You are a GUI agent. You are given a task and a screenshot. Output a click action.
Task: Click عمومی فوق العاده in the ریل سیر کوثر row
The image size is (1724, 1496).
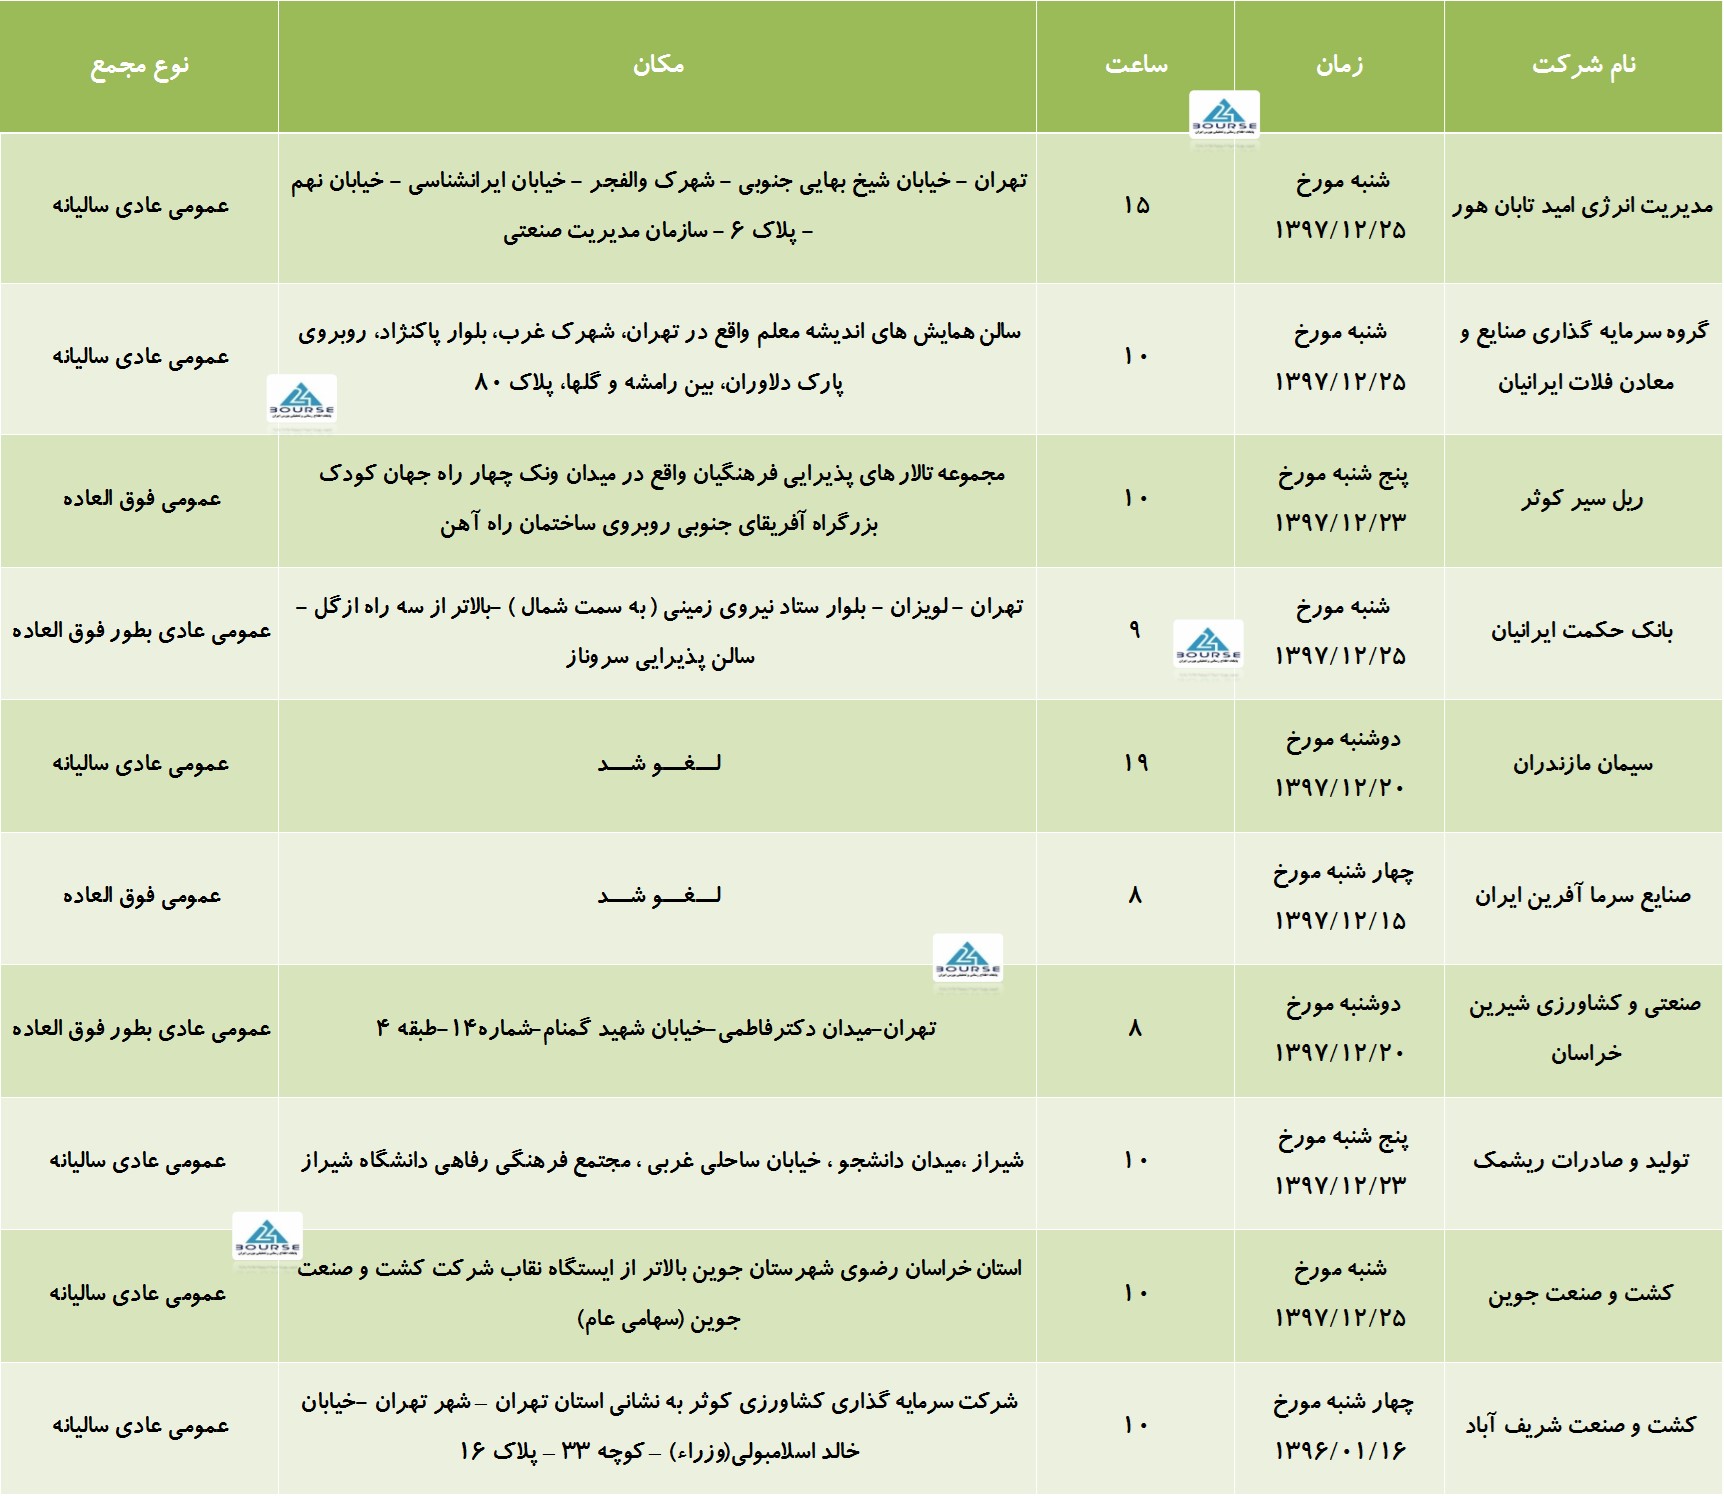[x=141, y=499]
